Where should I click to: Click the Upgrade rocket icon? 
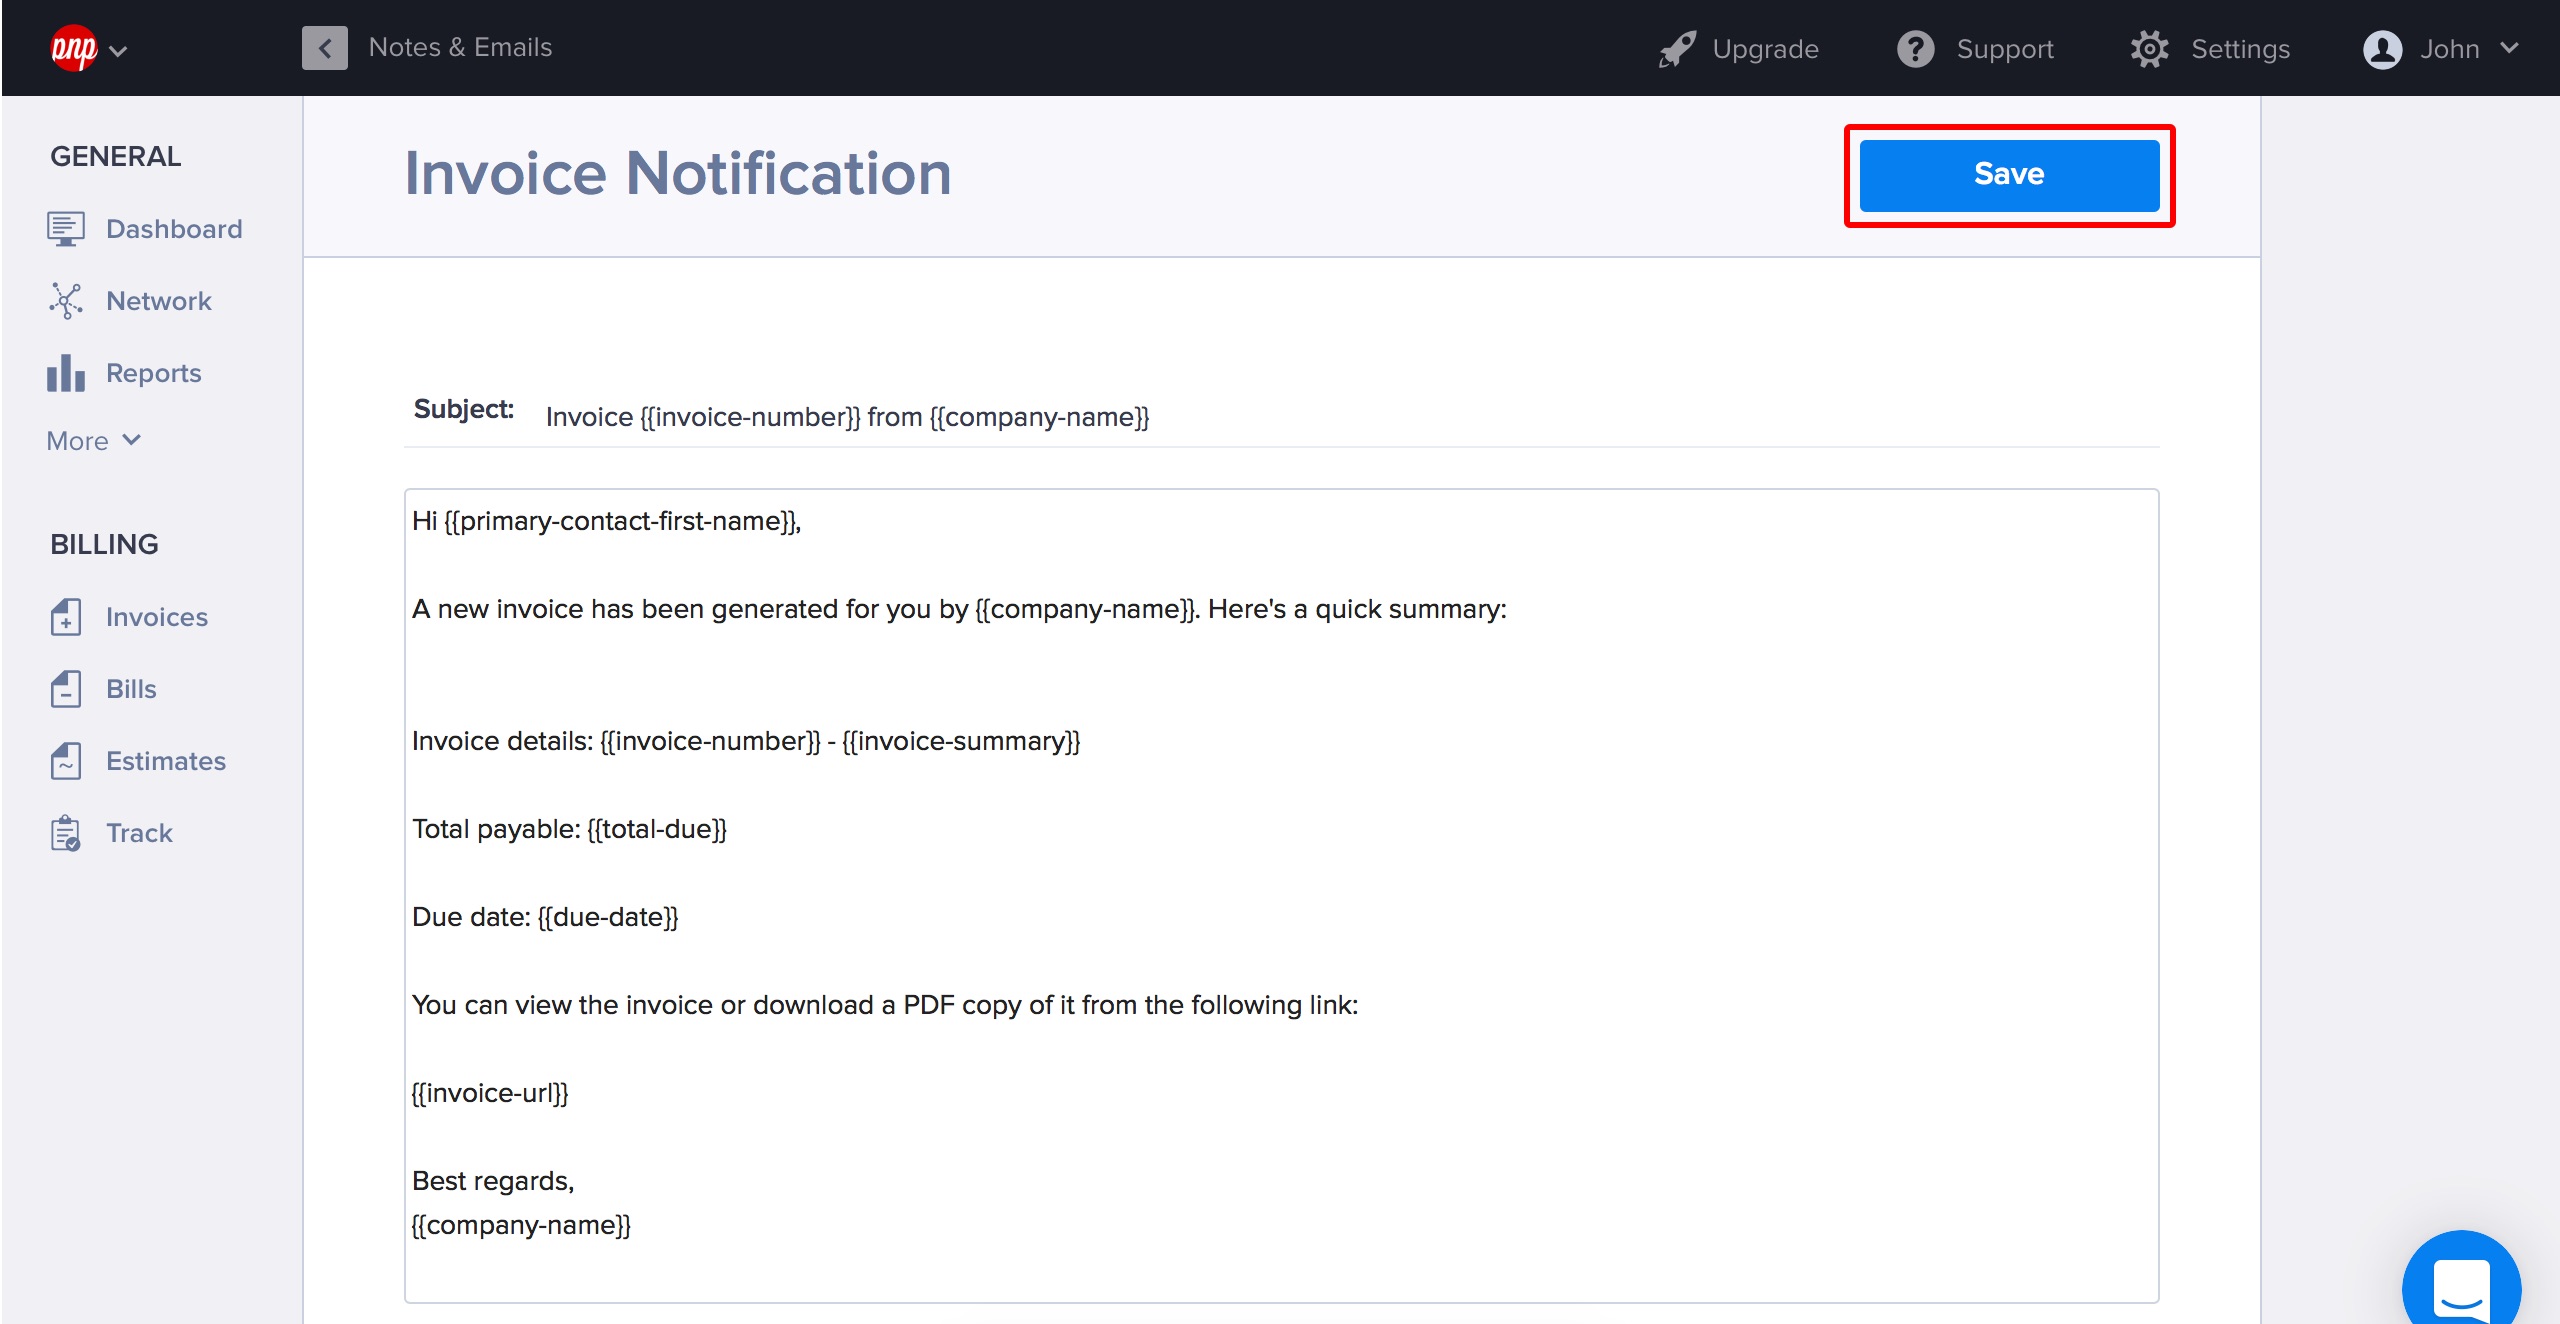tap(1677, 49)
